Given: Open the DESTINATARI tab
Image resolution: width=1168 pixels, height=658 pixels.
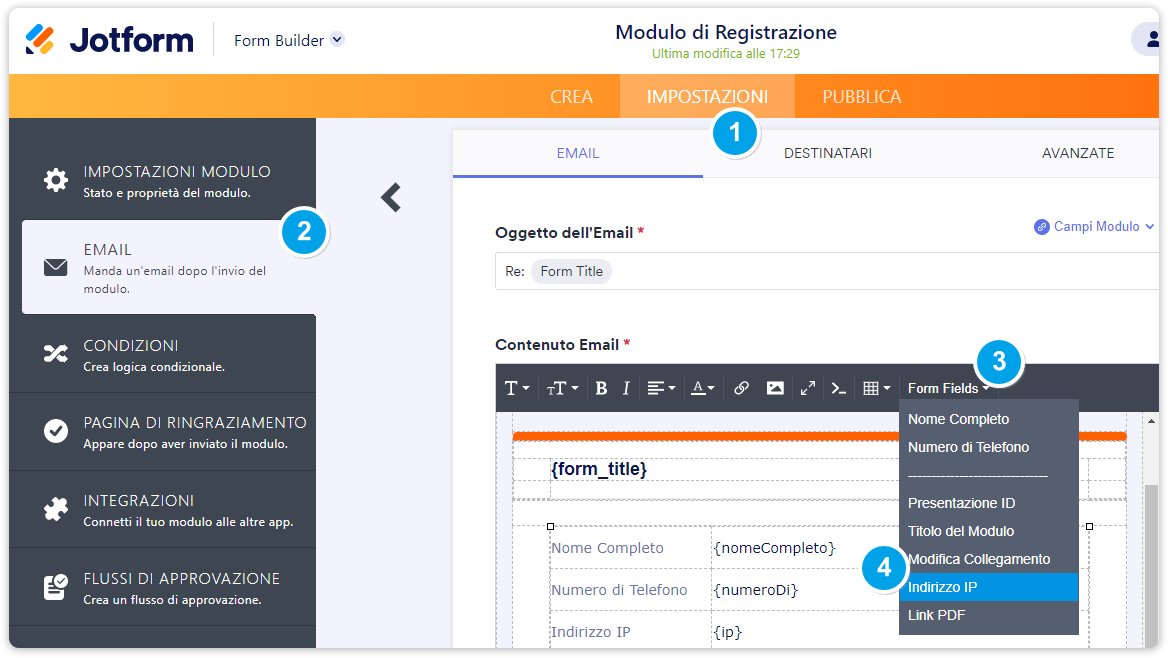Looking at the screenshot, I should (828, 154).
